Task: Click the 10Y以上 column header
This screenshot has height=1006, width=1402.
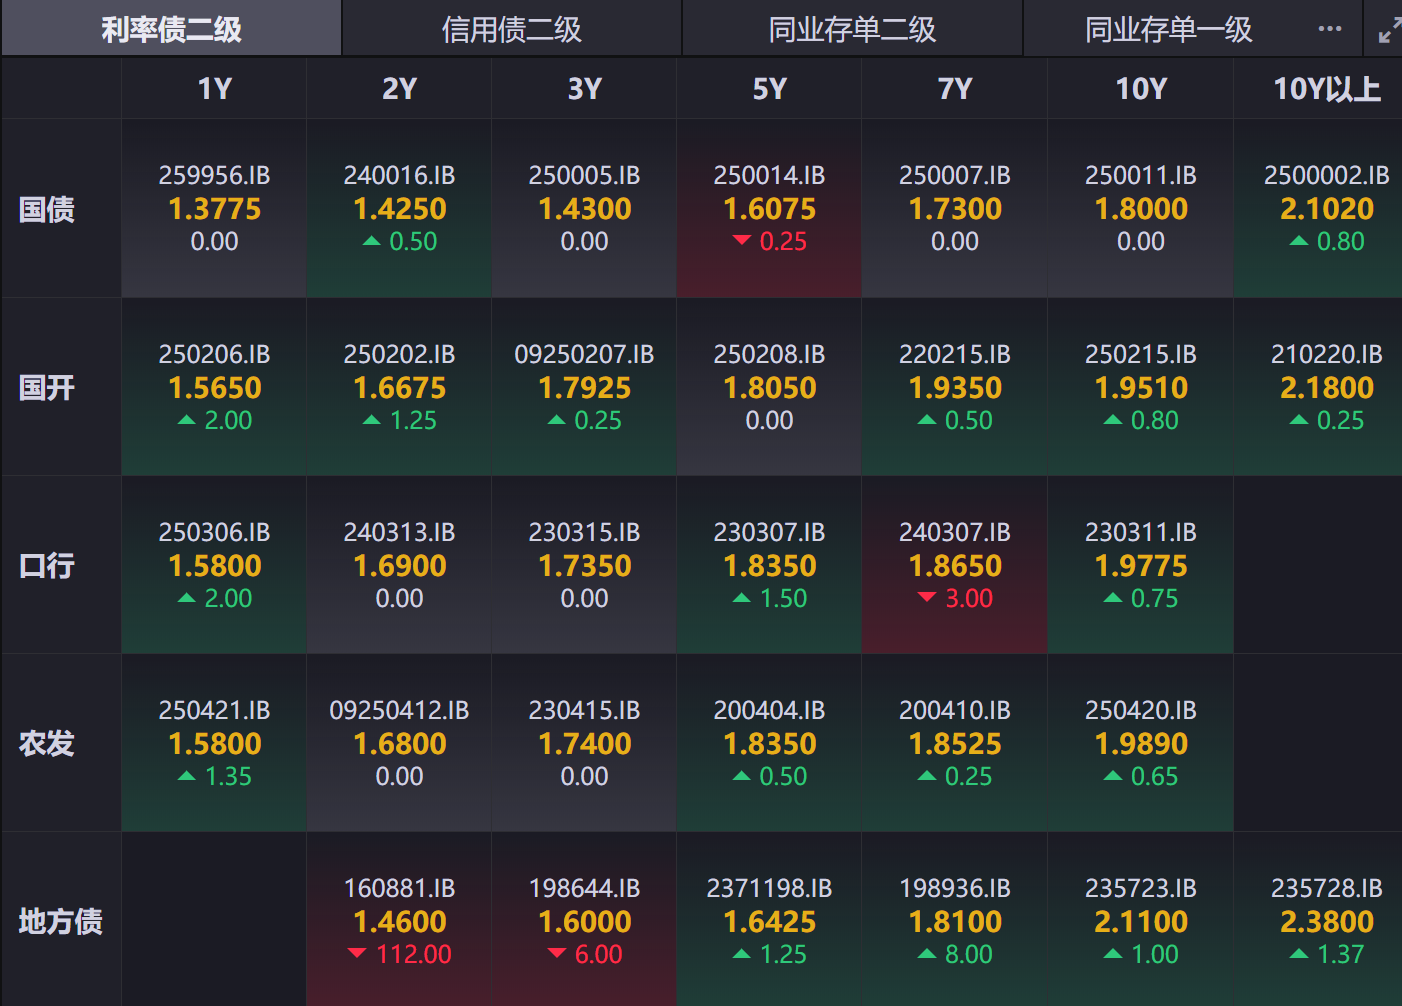Action: [x=1326, y=89]
